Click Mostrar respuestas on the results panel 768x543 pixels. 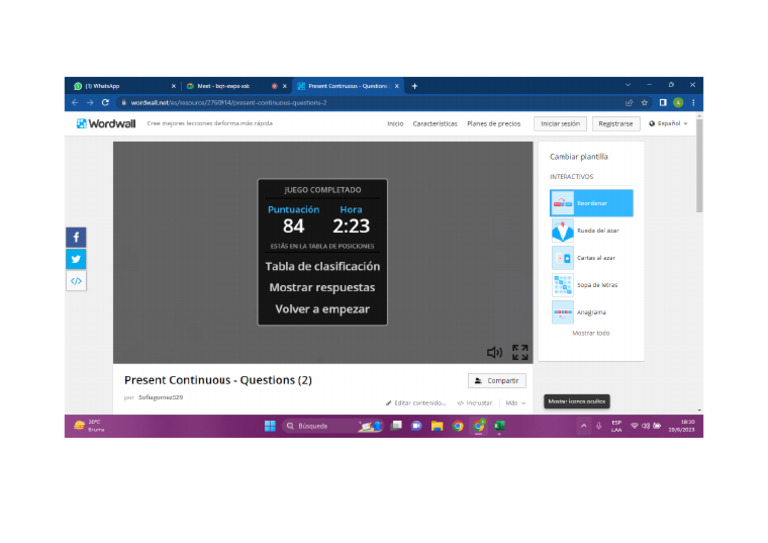point(322,288)
